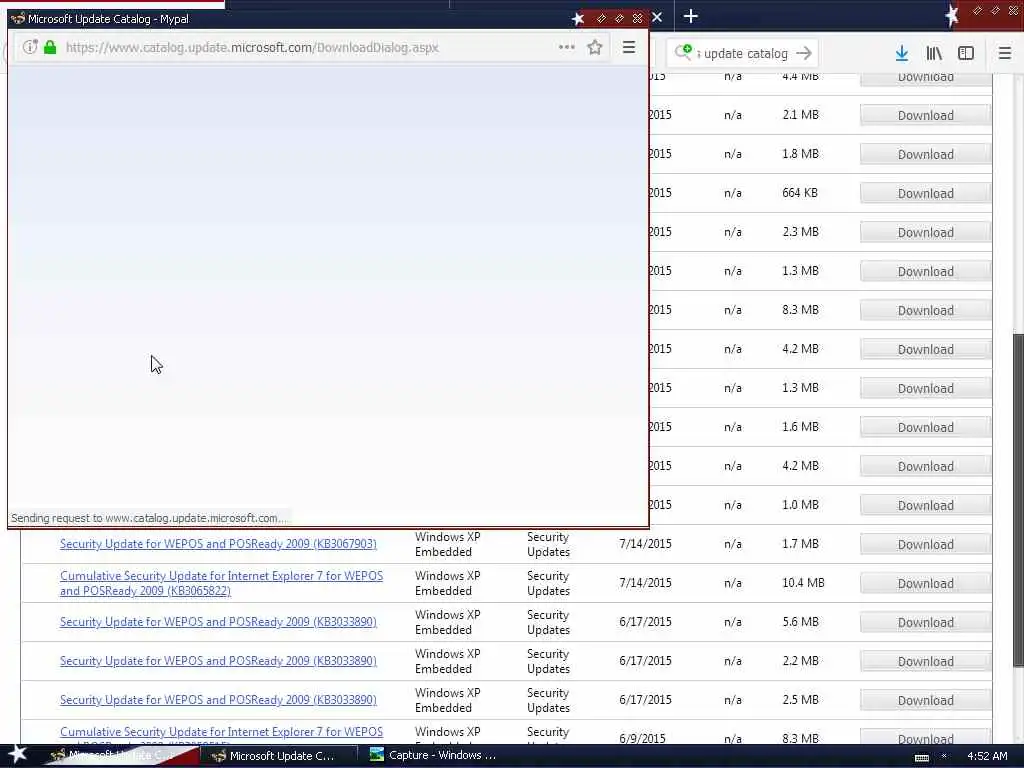Open the Downloads arrow icon
1024x768 pixels.
(902, 54)
